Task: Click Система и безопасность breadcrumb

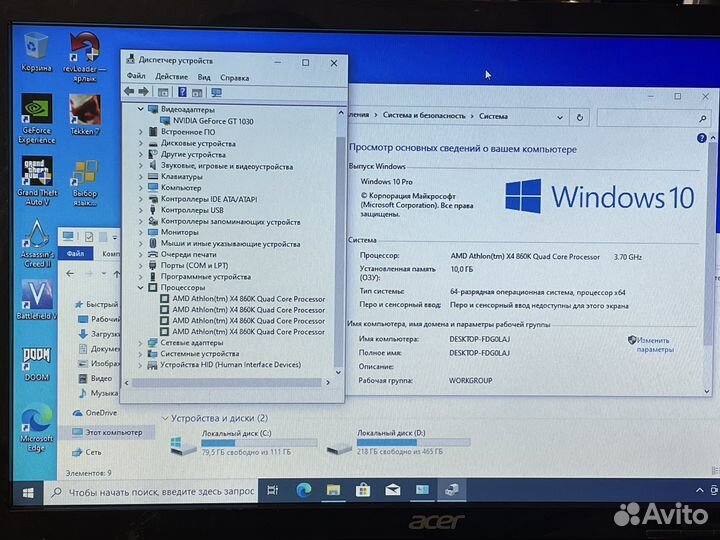Action: pos(423,116)
